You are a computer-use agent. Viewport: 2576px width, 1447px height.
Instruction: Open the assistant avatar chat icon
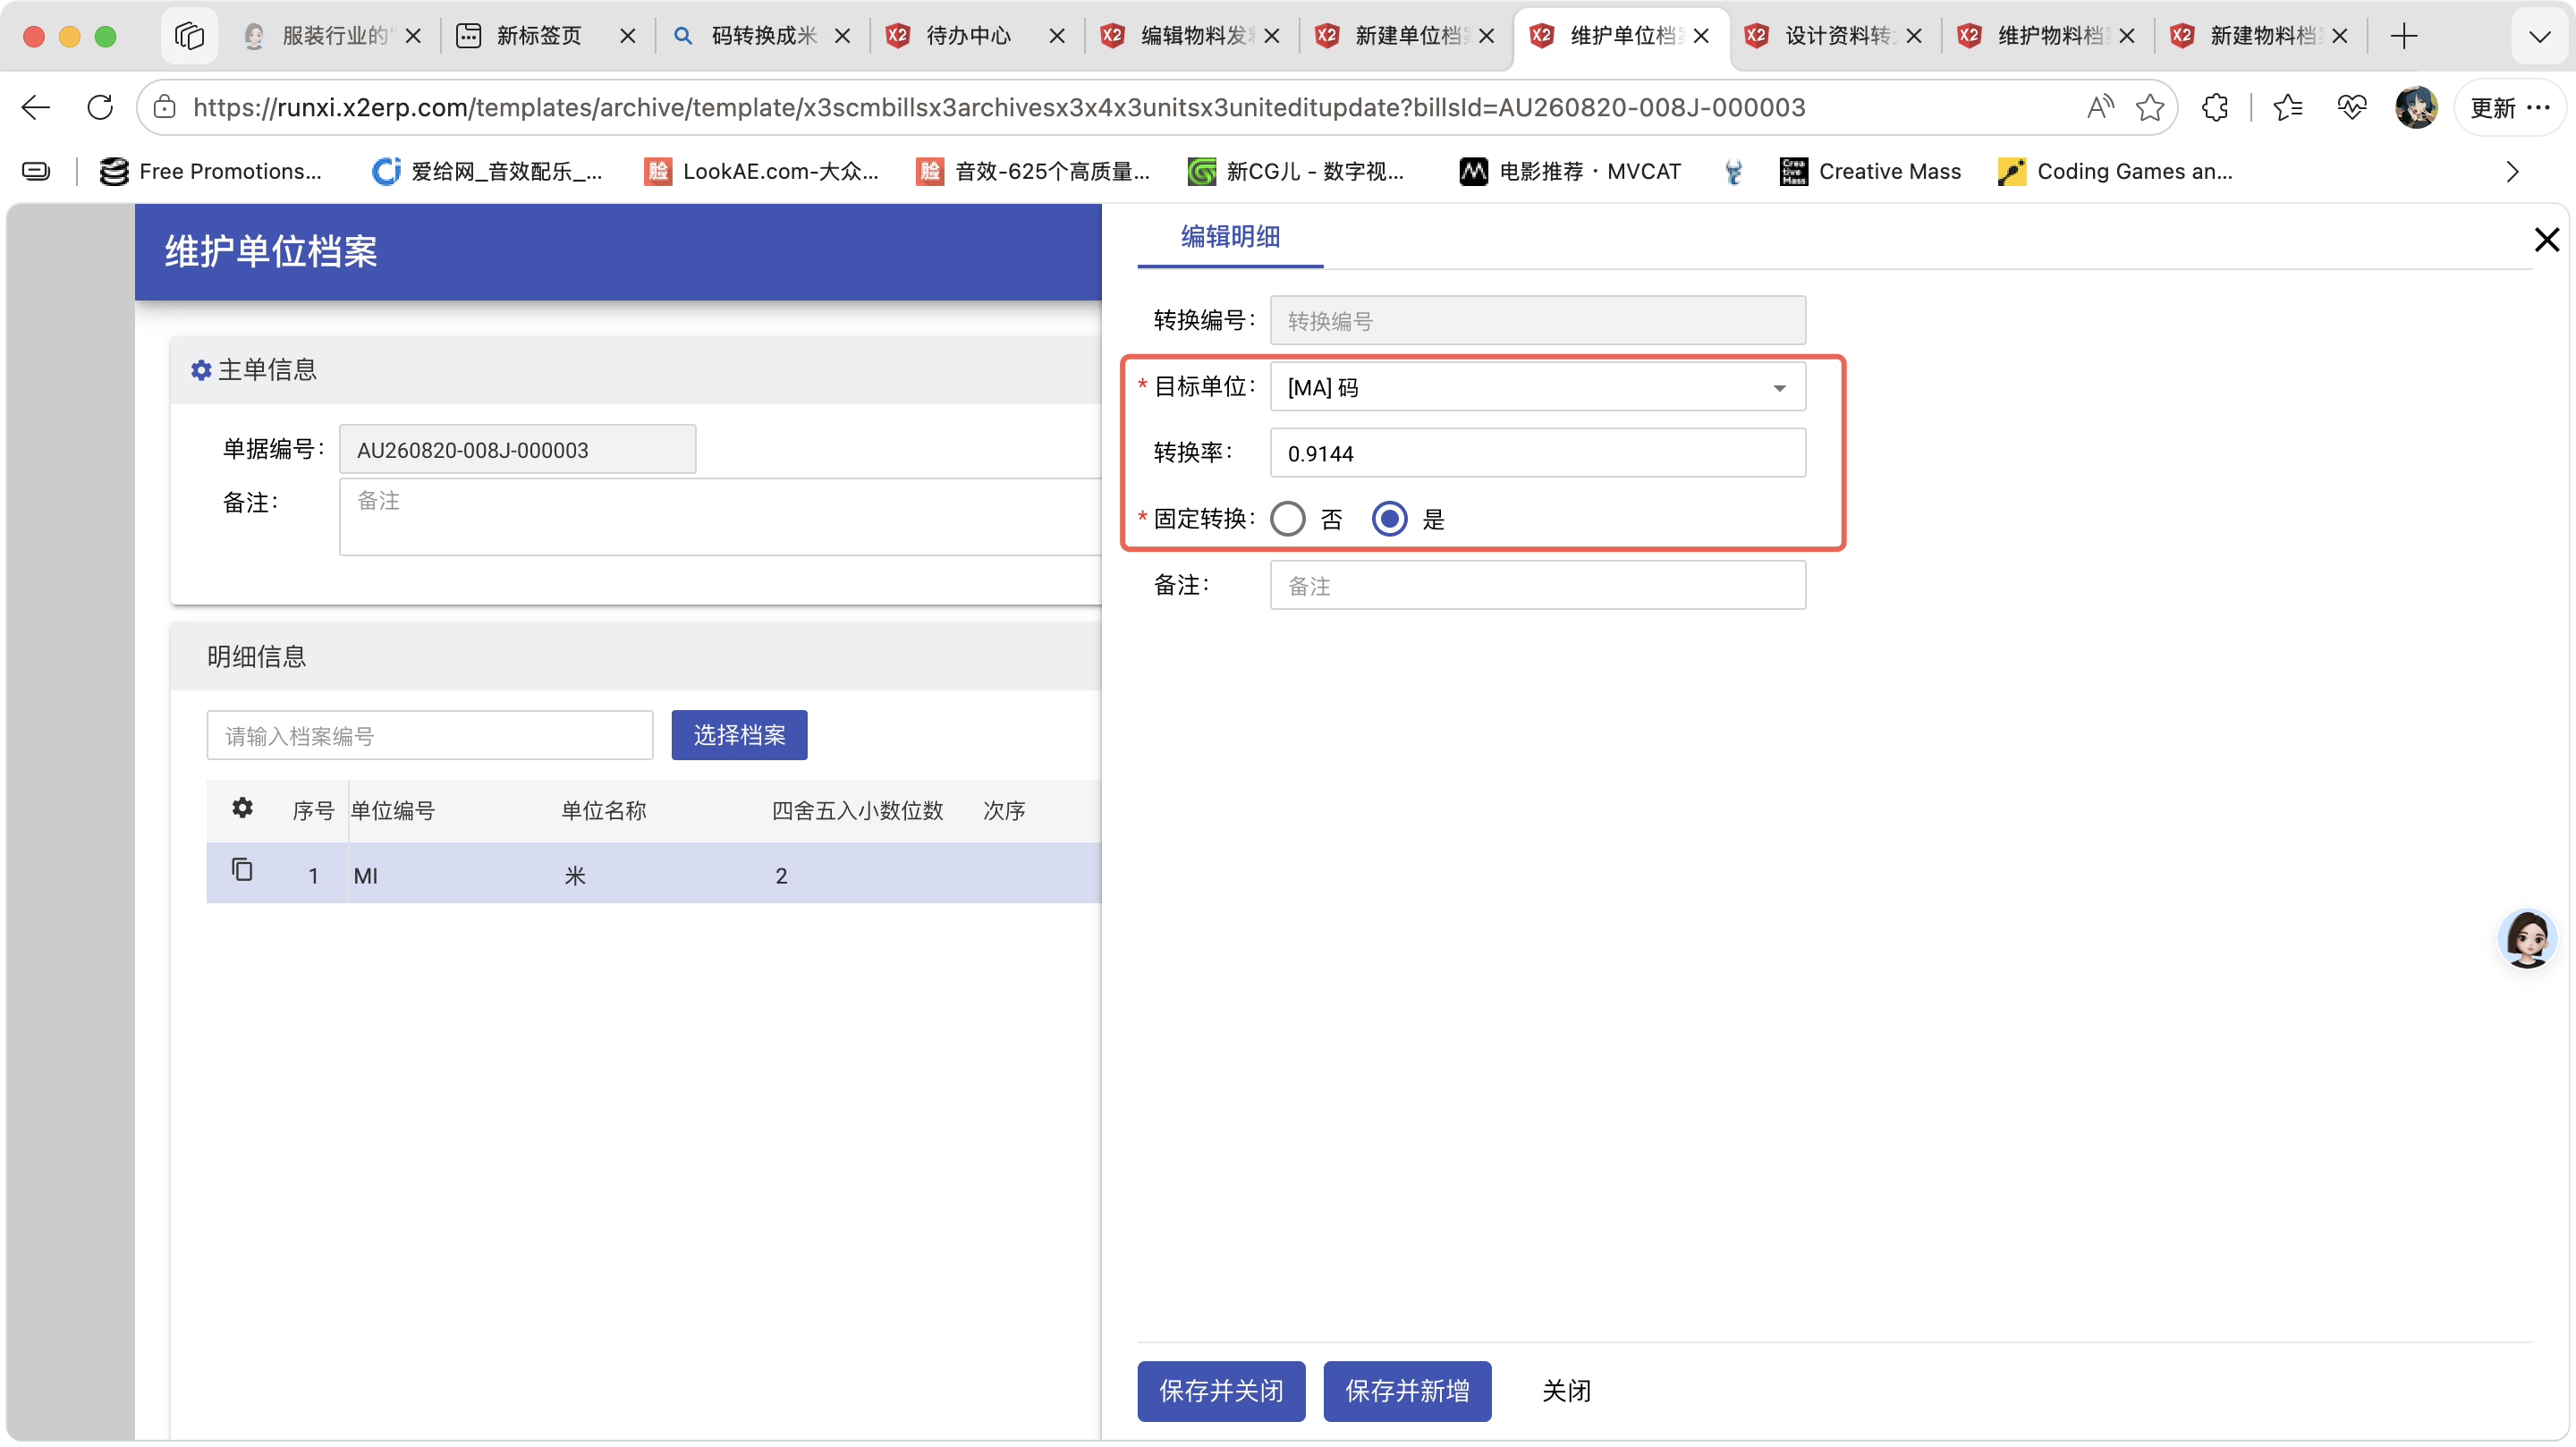point(2527,940)
